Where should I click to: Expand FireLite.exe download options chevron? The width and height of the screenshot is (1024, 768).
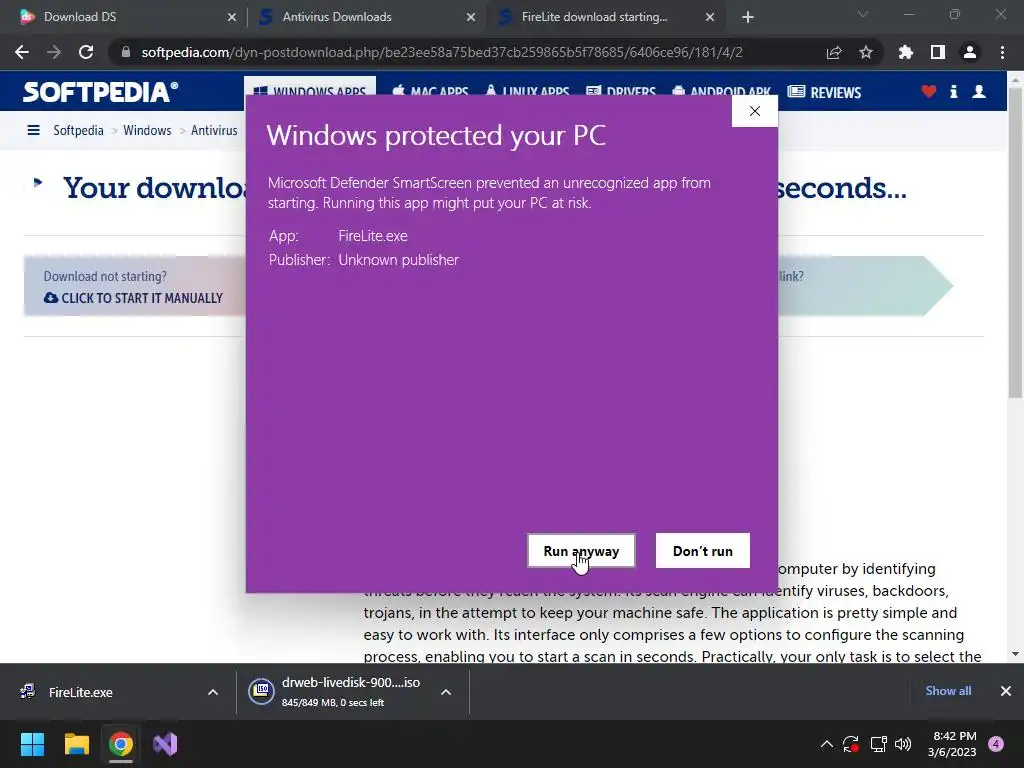point(213,692)
